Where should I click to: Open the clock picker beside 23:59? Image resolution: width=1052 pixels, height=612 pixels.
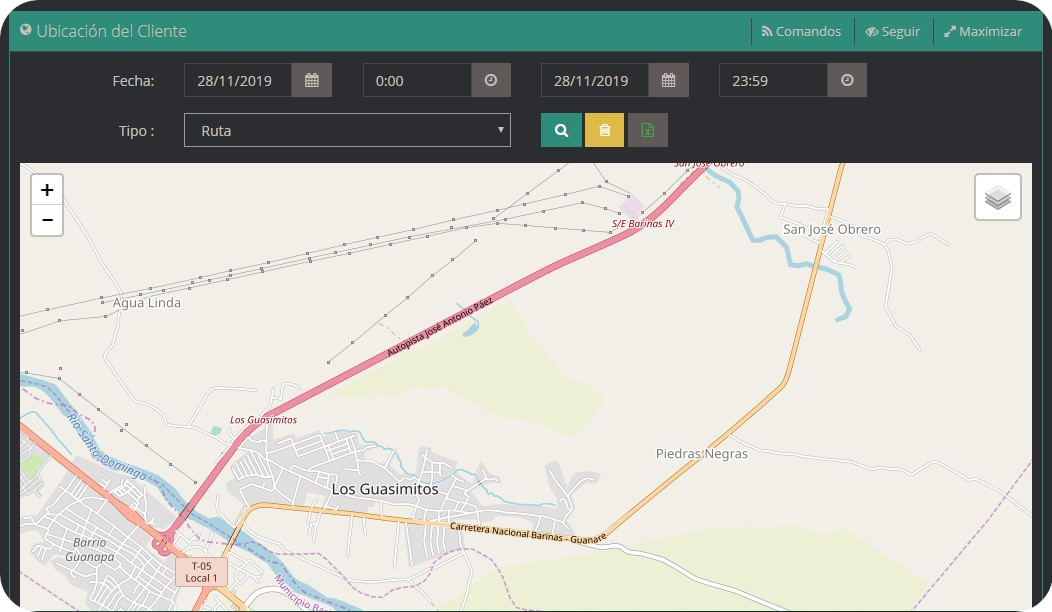click(x=846, y=80)
